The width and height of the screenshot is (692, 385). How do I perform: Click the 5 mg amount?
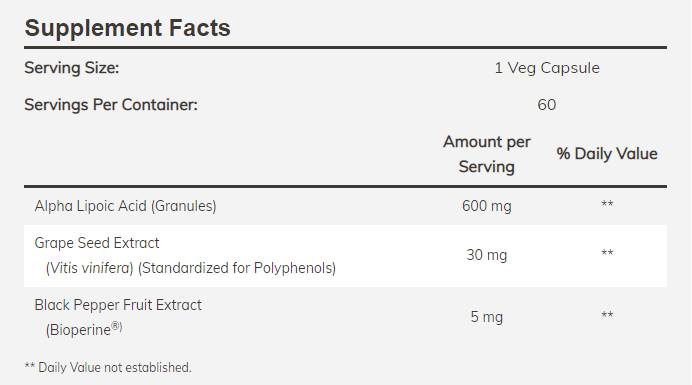[486, 317]
